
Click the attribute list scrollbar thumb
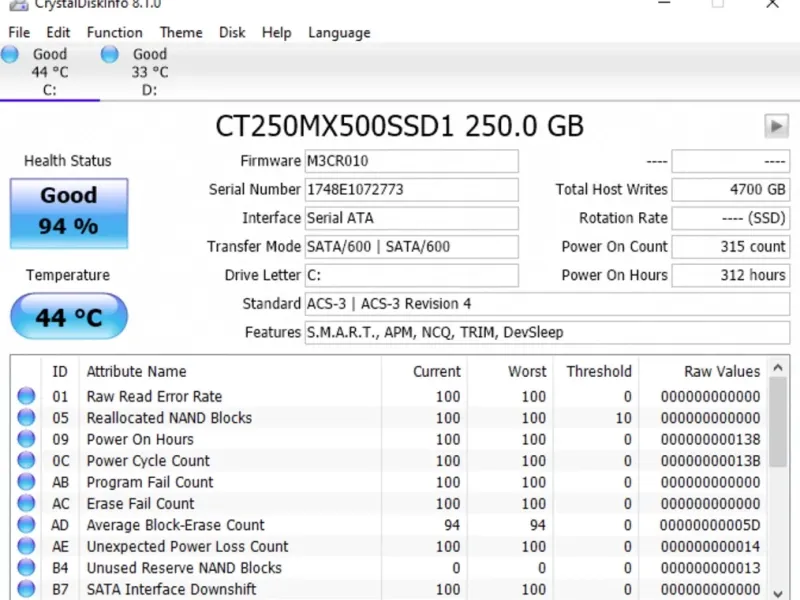coord(778,422)
